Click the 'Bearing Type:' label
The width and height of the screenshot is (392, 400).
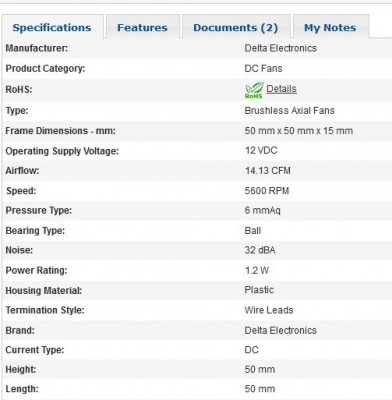35,231
